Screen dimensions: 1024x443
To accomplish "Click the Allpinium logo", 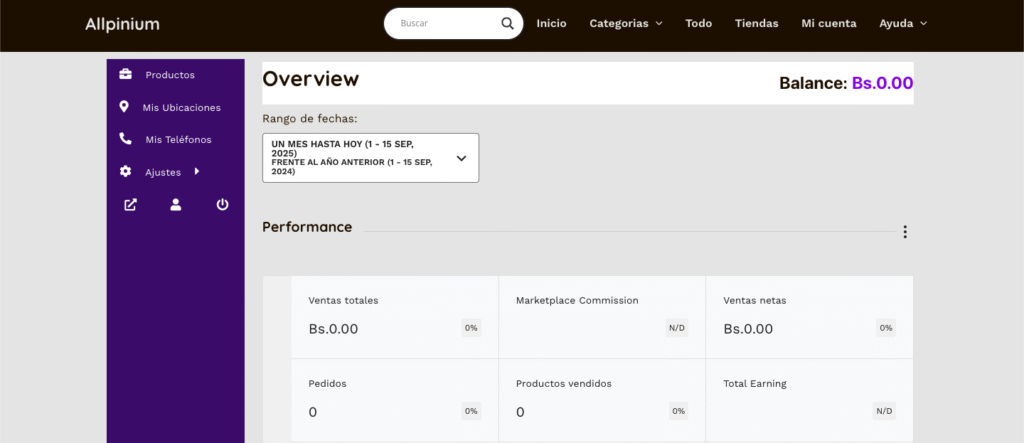I will coord(122,24).
